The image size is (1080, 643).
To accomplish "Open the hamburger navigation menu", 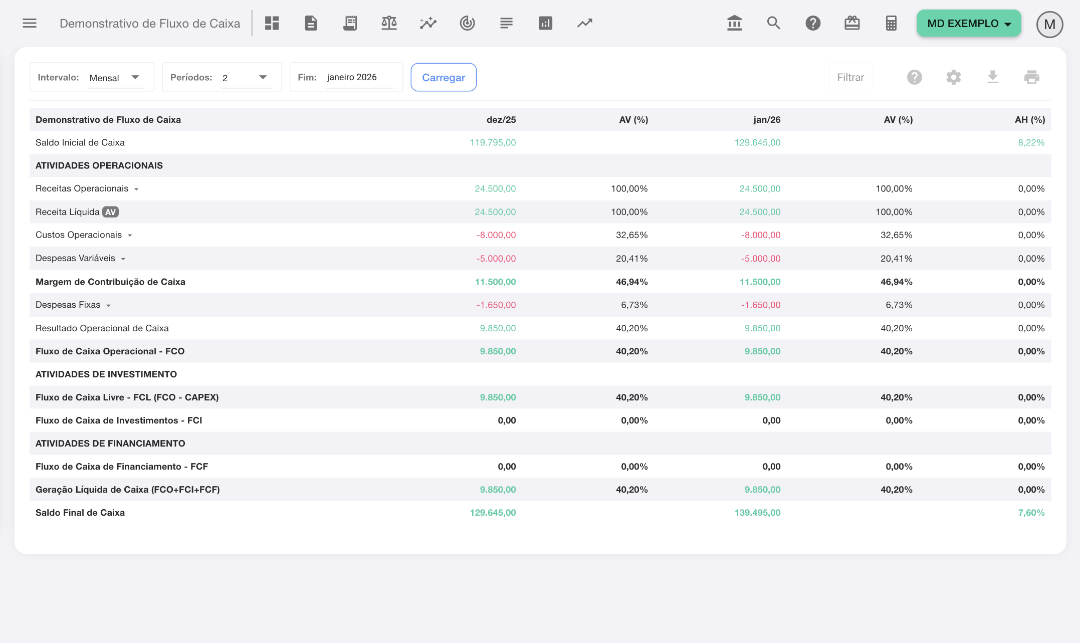I will 29,23.
